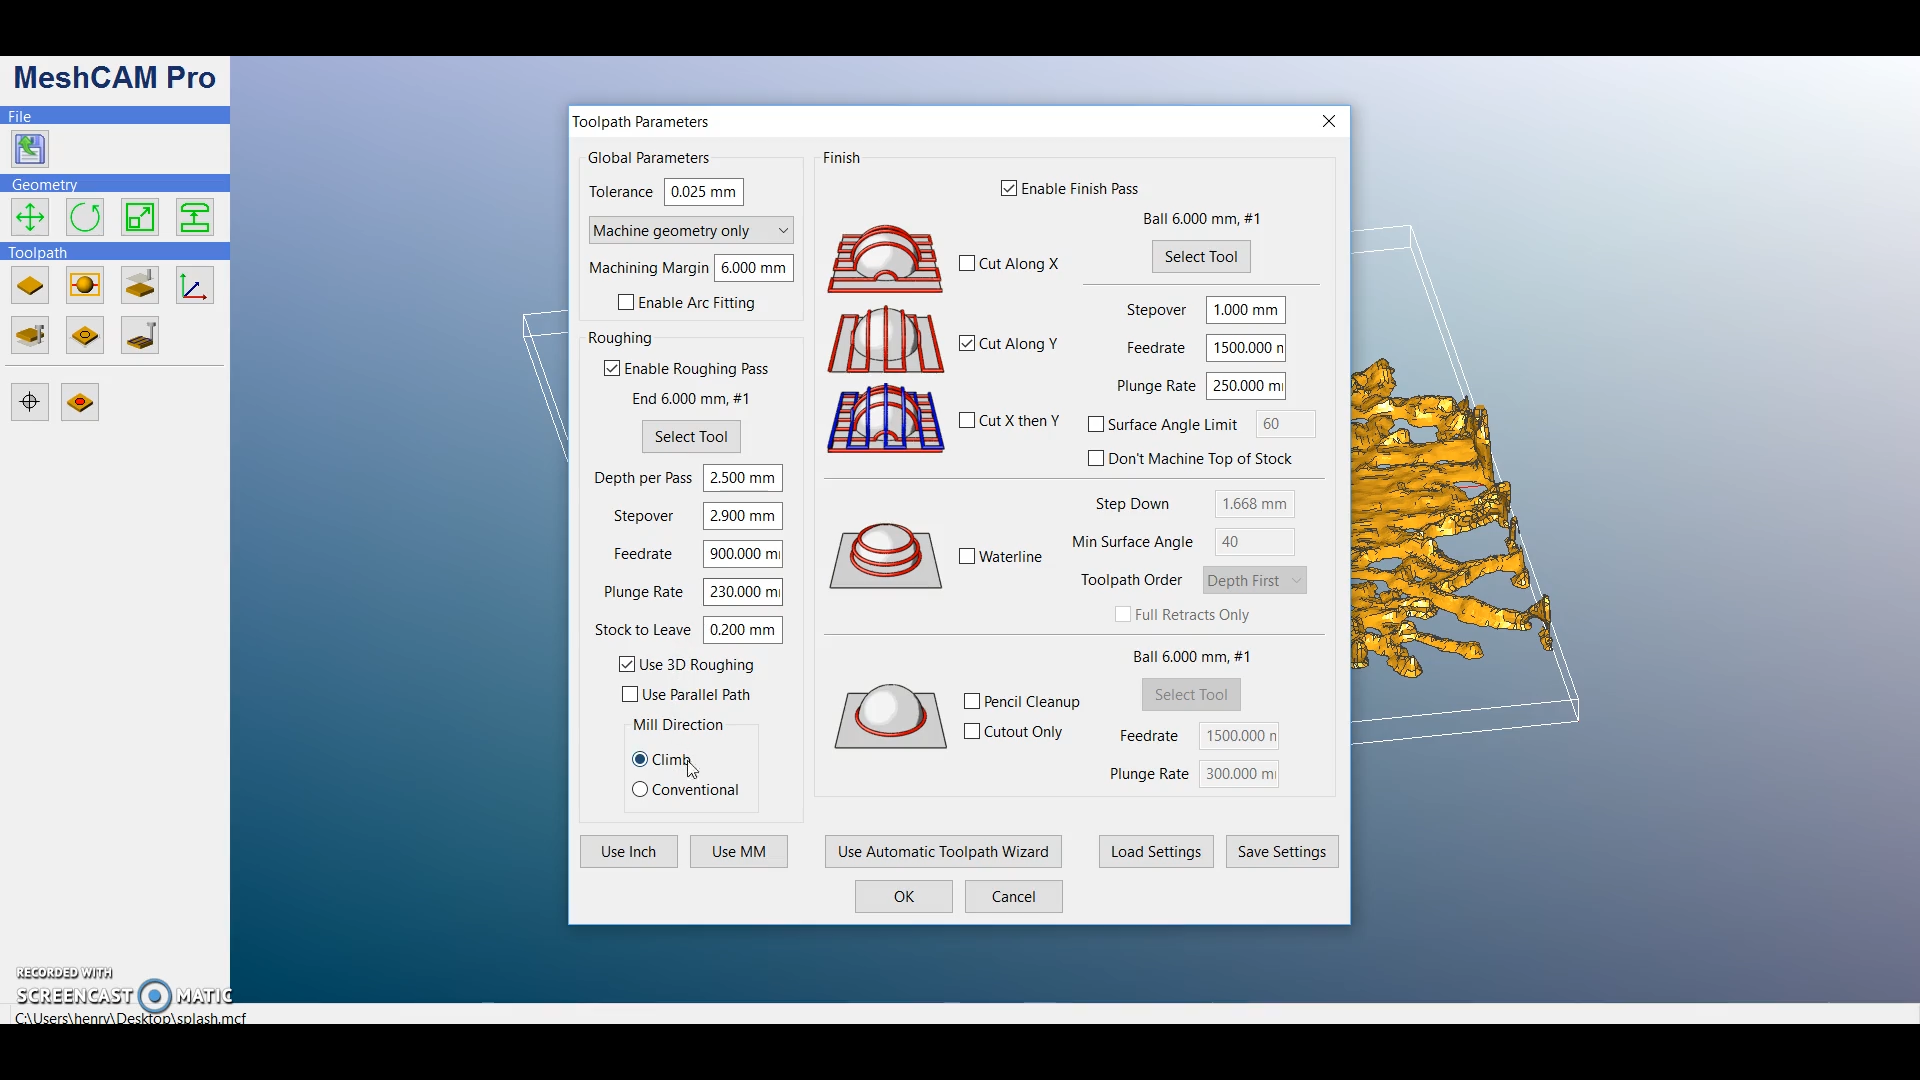
Task: Select the Move geometry tool with green arrows
Action: coord(30,217)
